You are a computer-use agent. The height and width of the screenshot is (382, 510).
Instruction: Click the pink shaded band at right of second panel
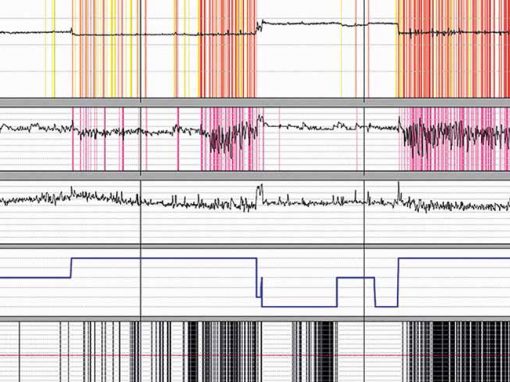click(455, 139)
